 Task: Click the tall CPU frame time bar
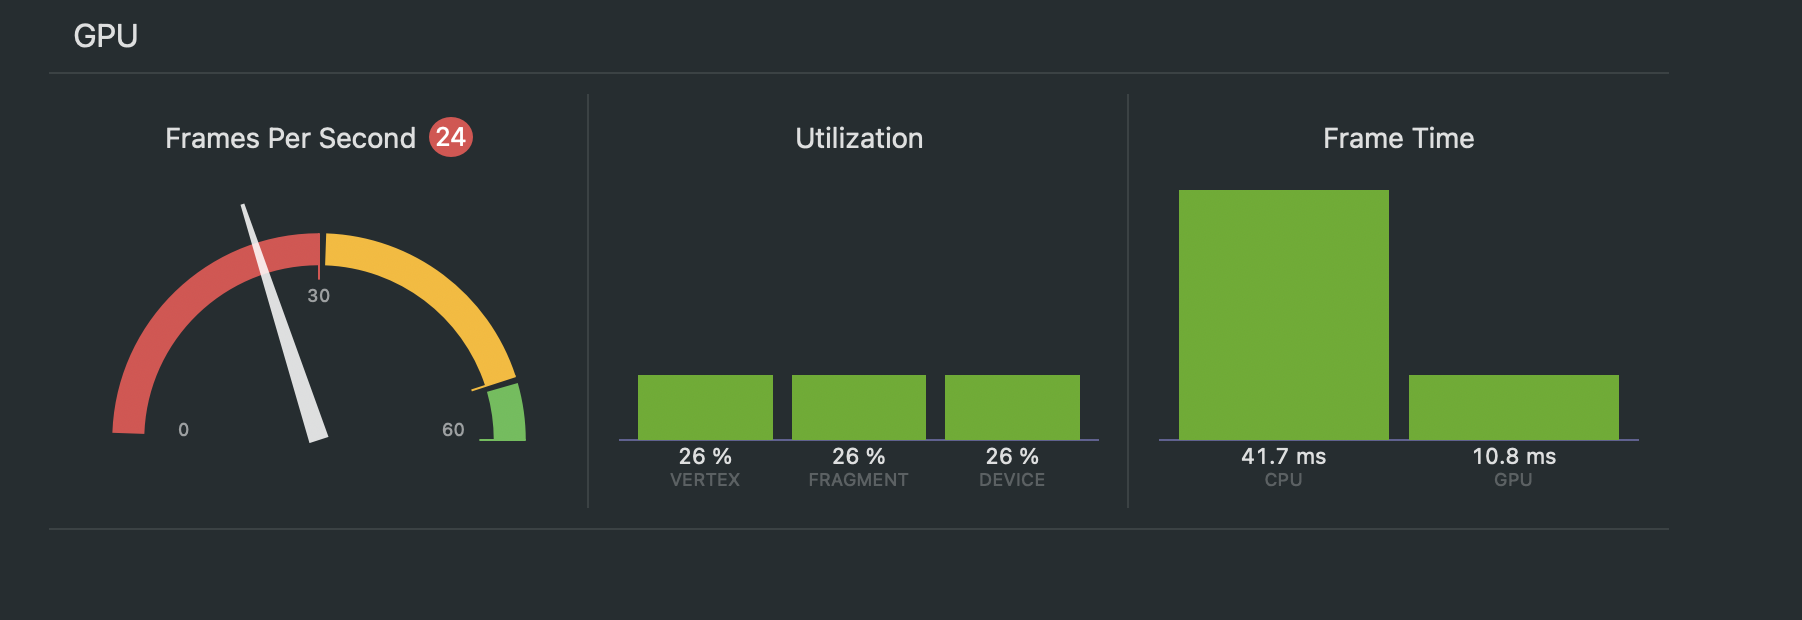tap(1283, 314)
